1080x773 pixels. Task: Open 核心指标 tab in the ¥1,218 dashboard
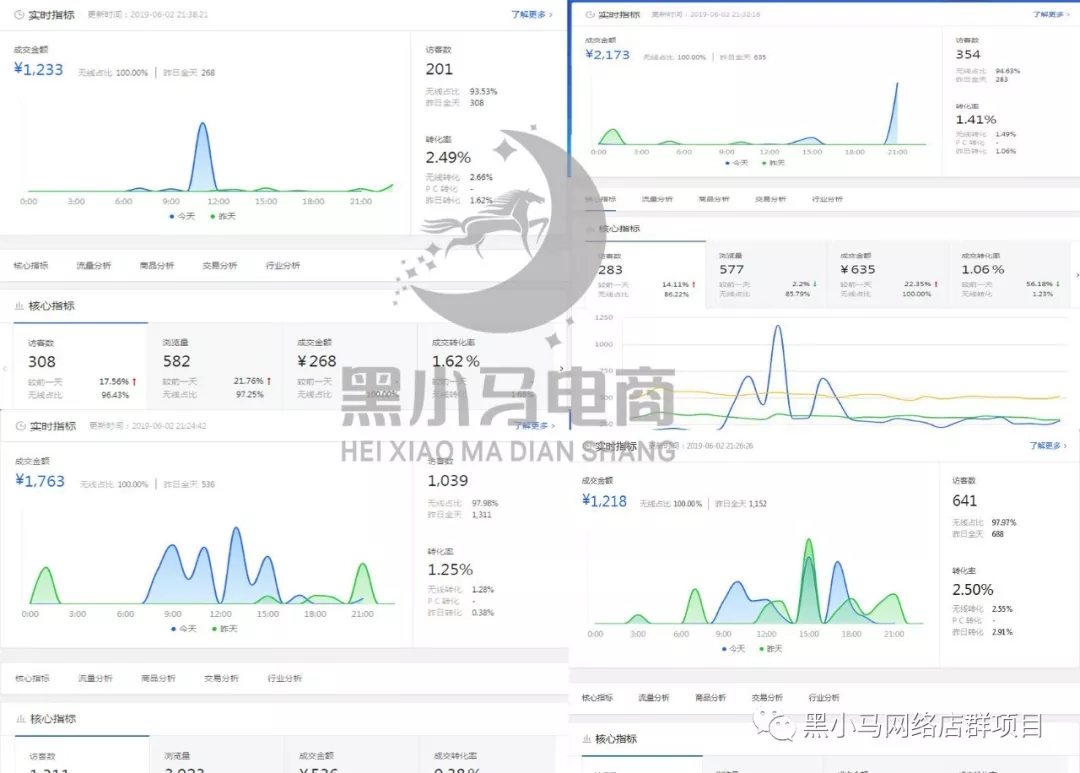click(x=597, y=698)
